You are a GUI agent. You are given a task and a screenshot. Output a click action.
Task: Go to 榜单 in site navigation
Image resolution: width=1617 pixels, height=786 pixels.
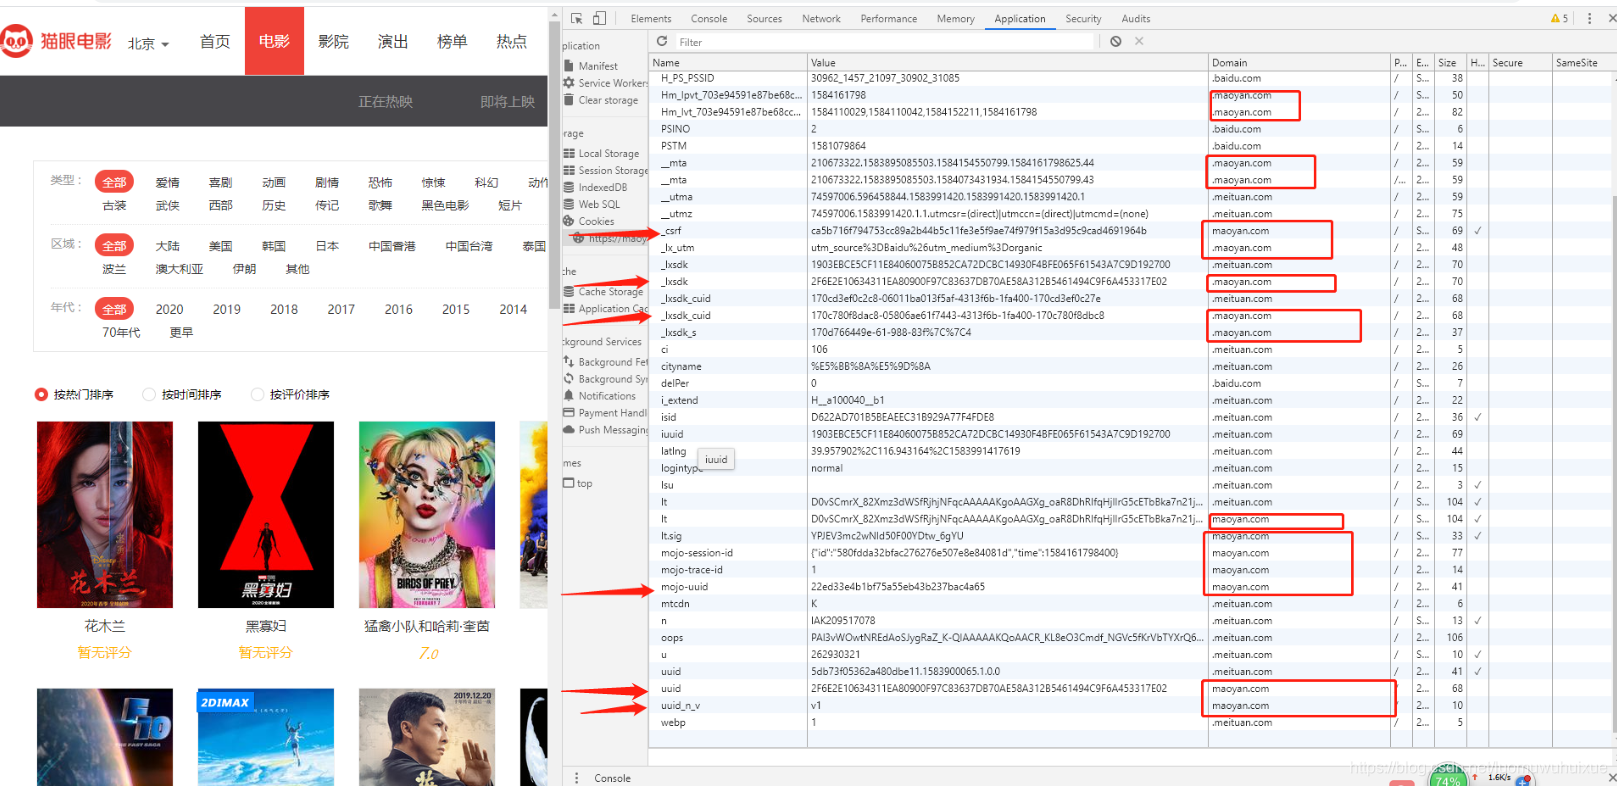(x=452, y=41)
